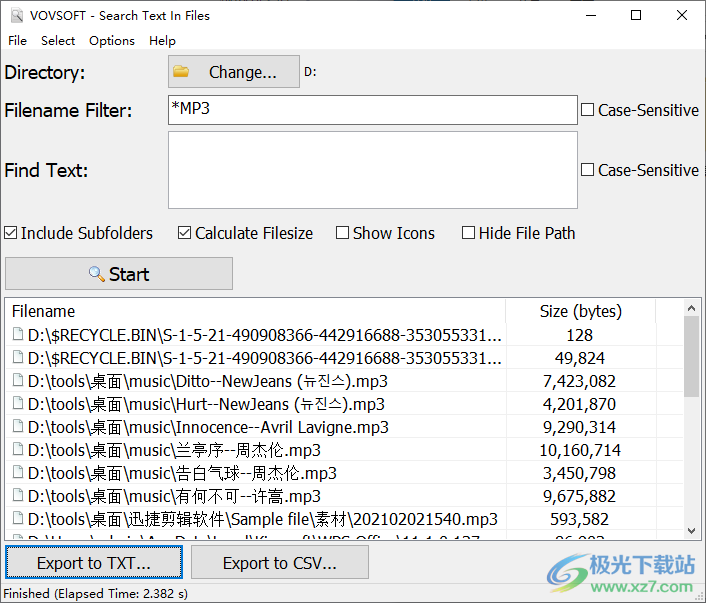Screen dimensions: 706x603
Task: Click file icon of first $RECYCLE.BIN row
Action: tap(18, 334)
